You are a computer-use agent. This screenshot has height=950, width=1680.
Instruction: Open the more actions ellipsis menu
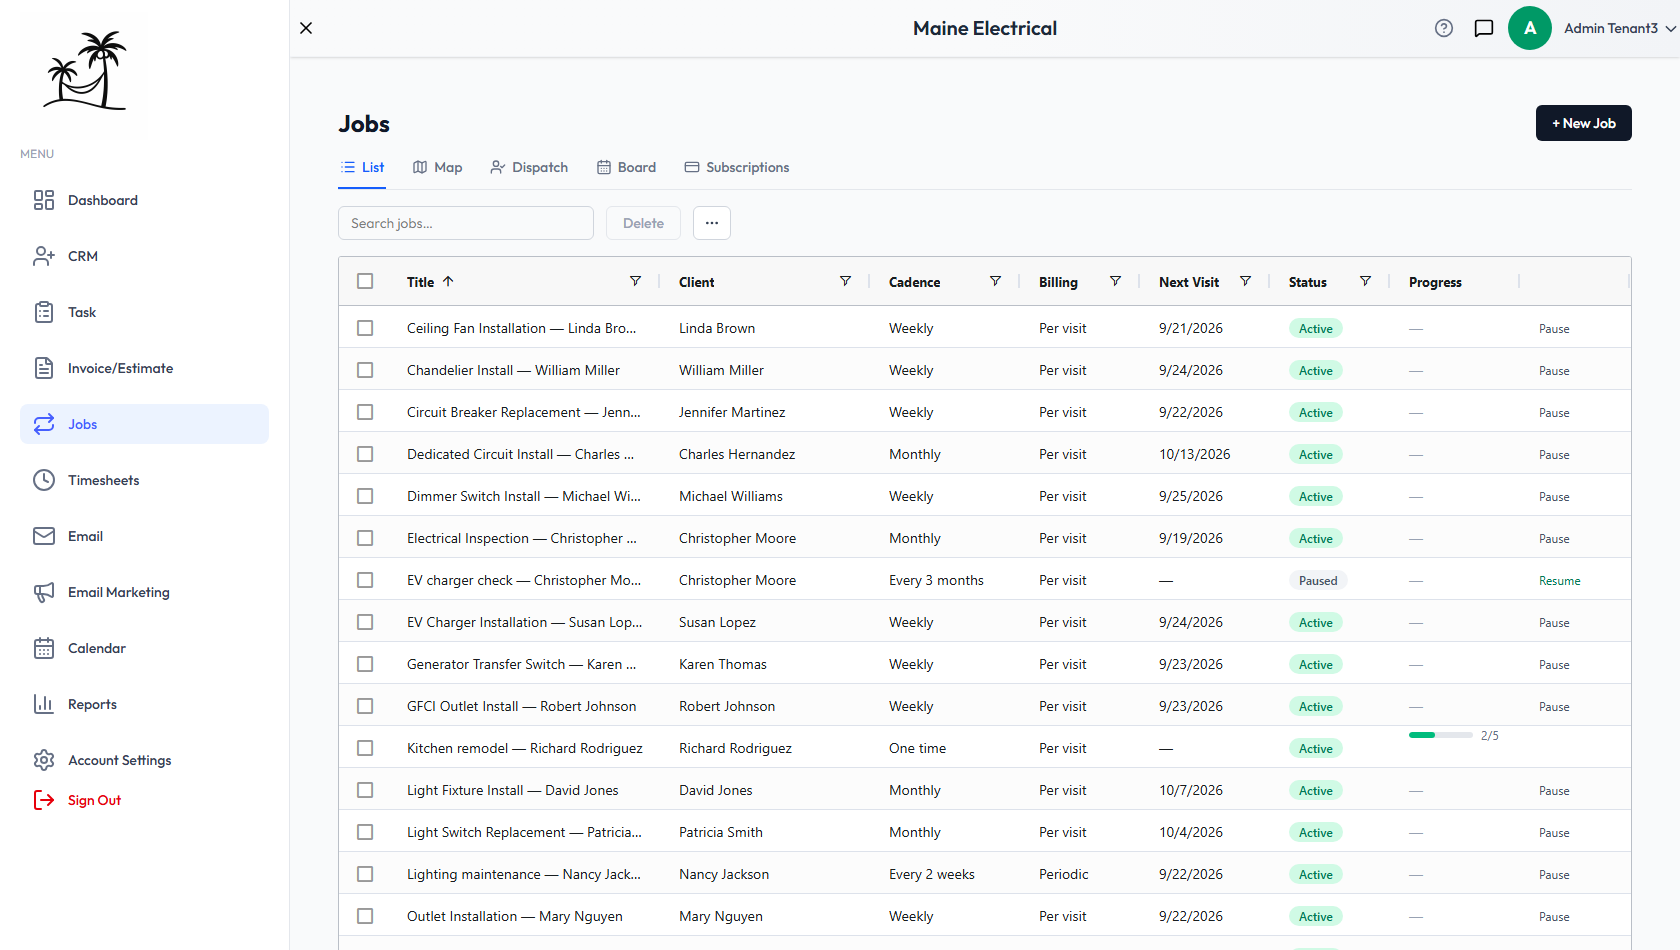point(712,223)
